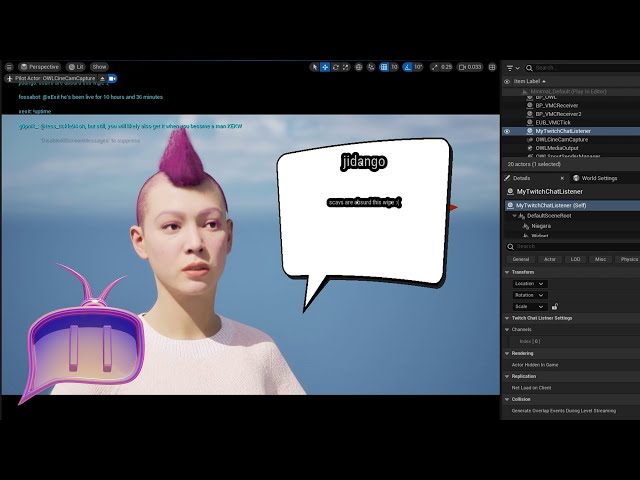
Task: Filter details by Misc
Action: pyautogui.click(x=600, y=260)
